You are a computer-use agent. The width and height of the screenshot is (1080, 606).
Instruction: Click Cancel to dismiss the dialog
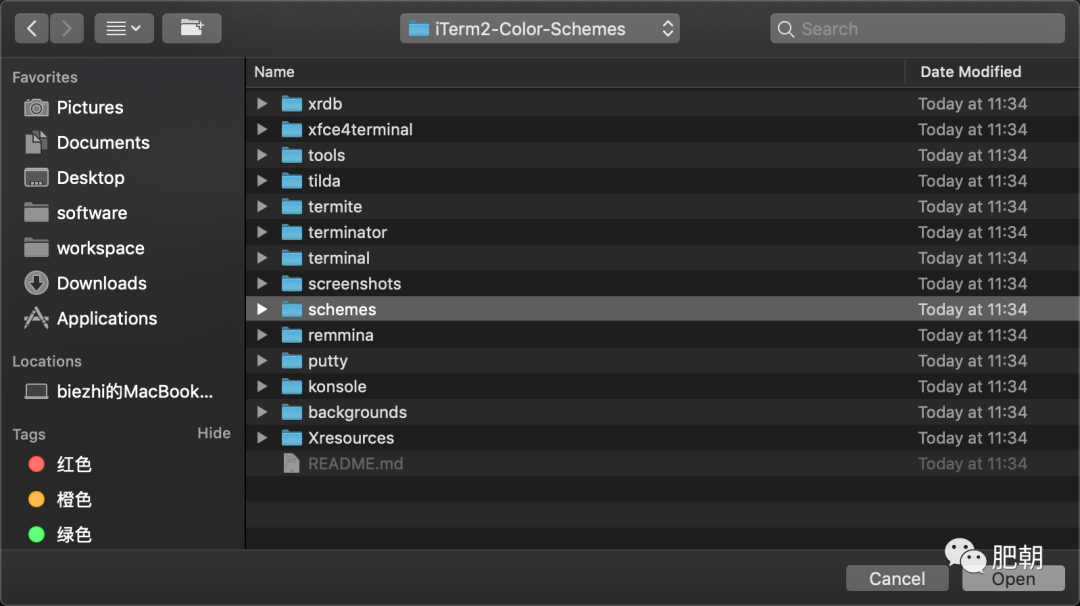pos(897,578)
